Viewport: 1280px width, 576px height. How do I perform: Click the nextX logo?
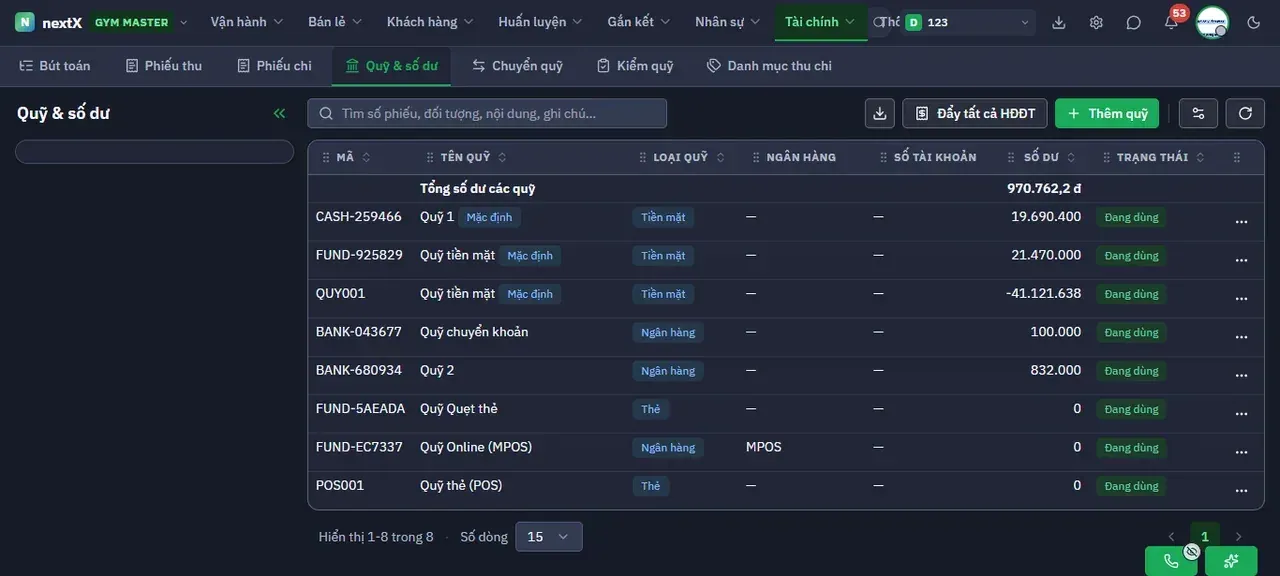(x=48, y=22)
